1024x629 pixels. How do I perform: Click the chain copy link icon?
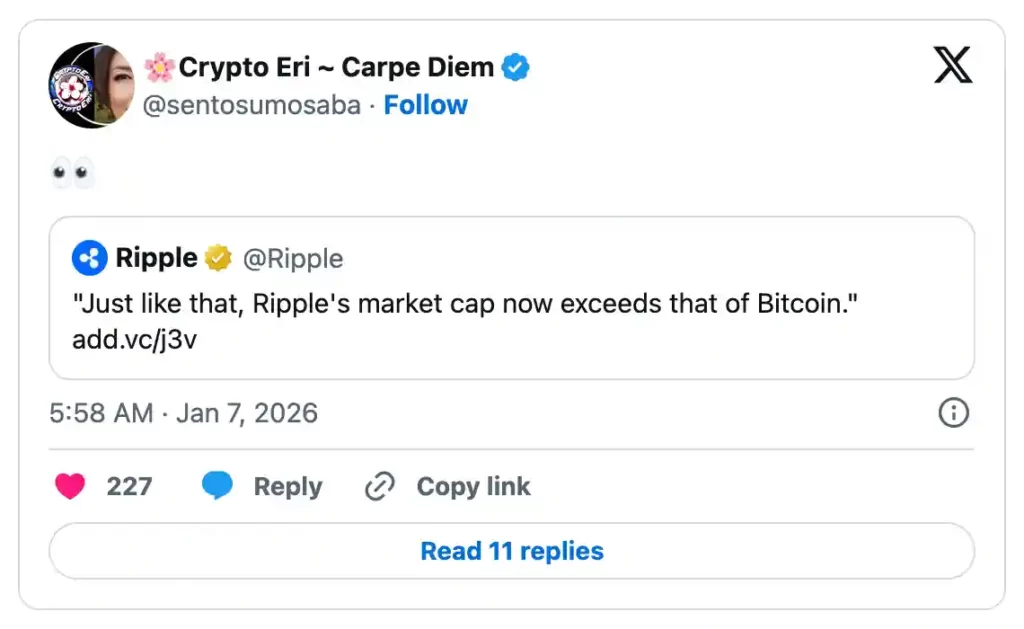click(380, 487)
